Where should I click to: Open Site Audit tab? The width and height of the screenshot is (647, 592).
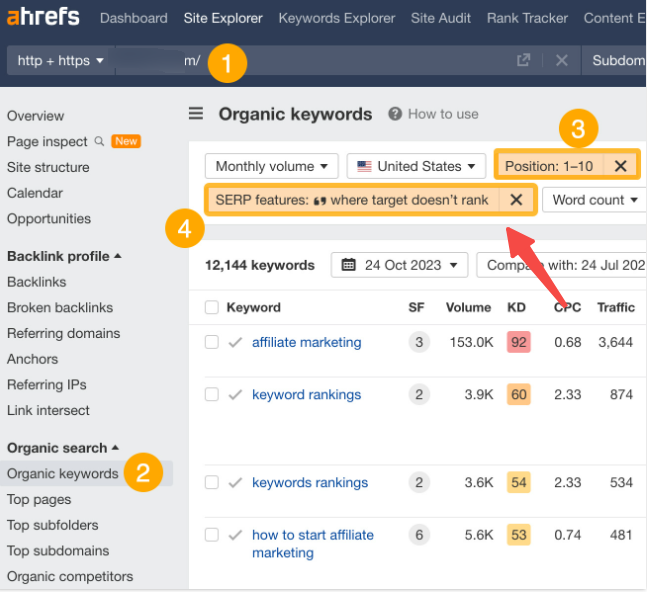point(441,18)
